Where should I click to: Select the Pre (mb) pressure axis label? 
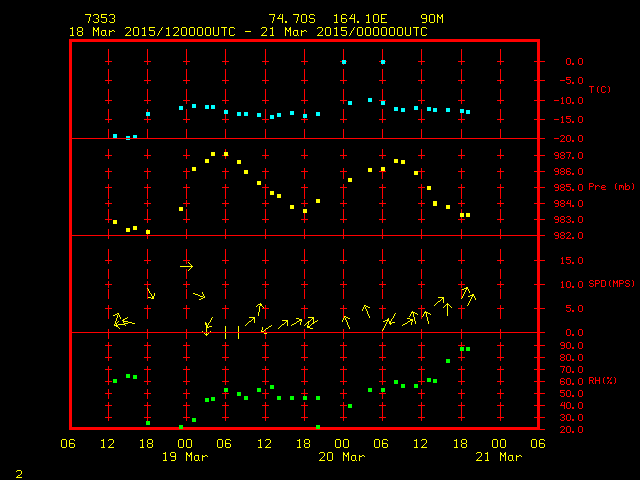tap(611, 187)
